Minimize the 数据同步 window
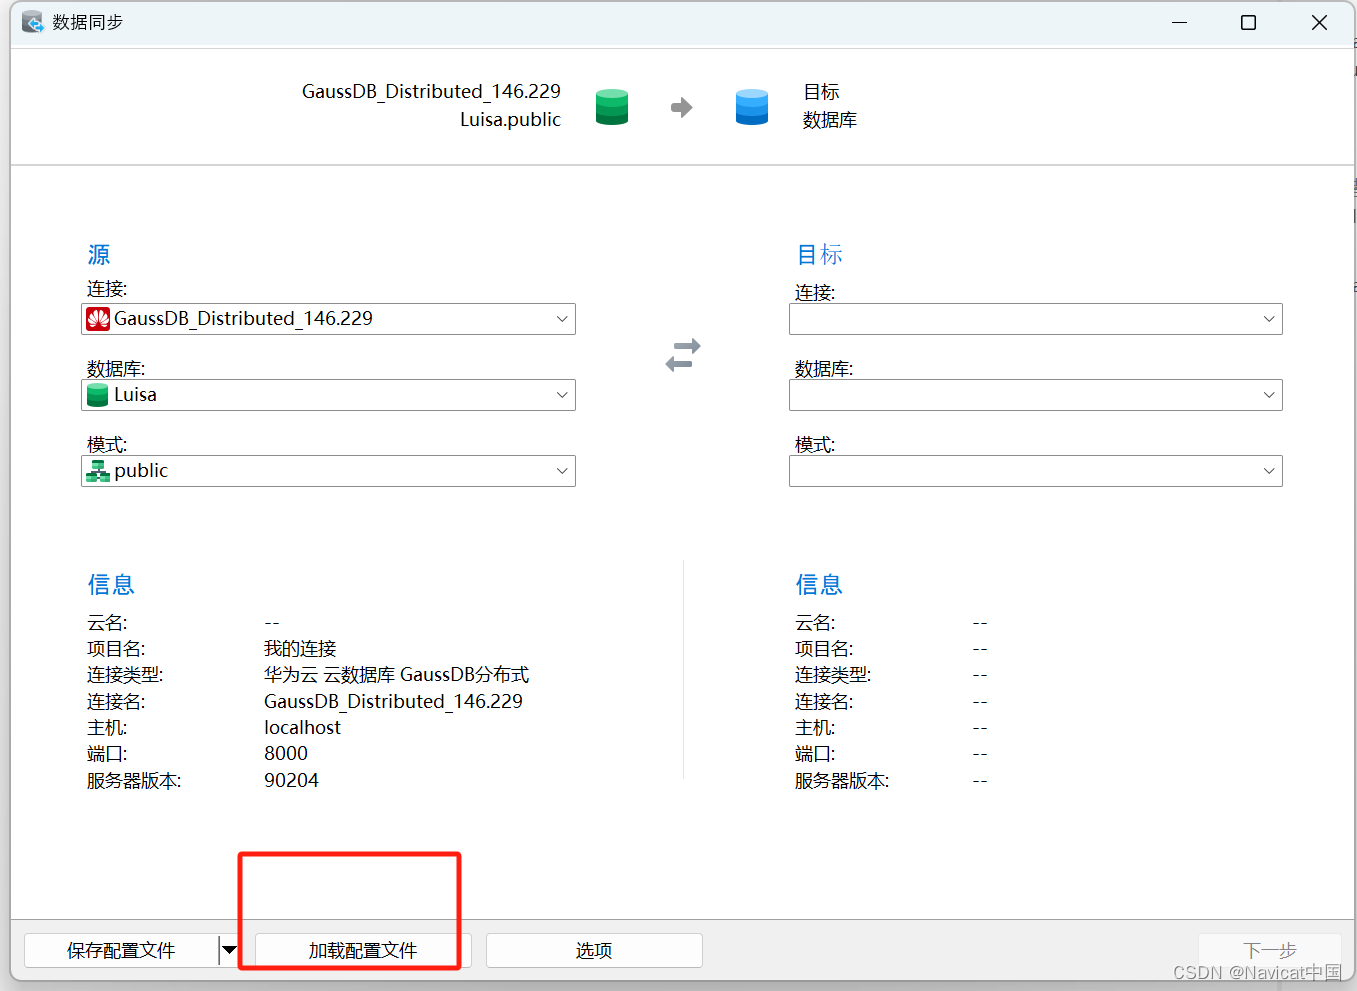Screen dimensions: 1357x991 [x=1180, y=22]
